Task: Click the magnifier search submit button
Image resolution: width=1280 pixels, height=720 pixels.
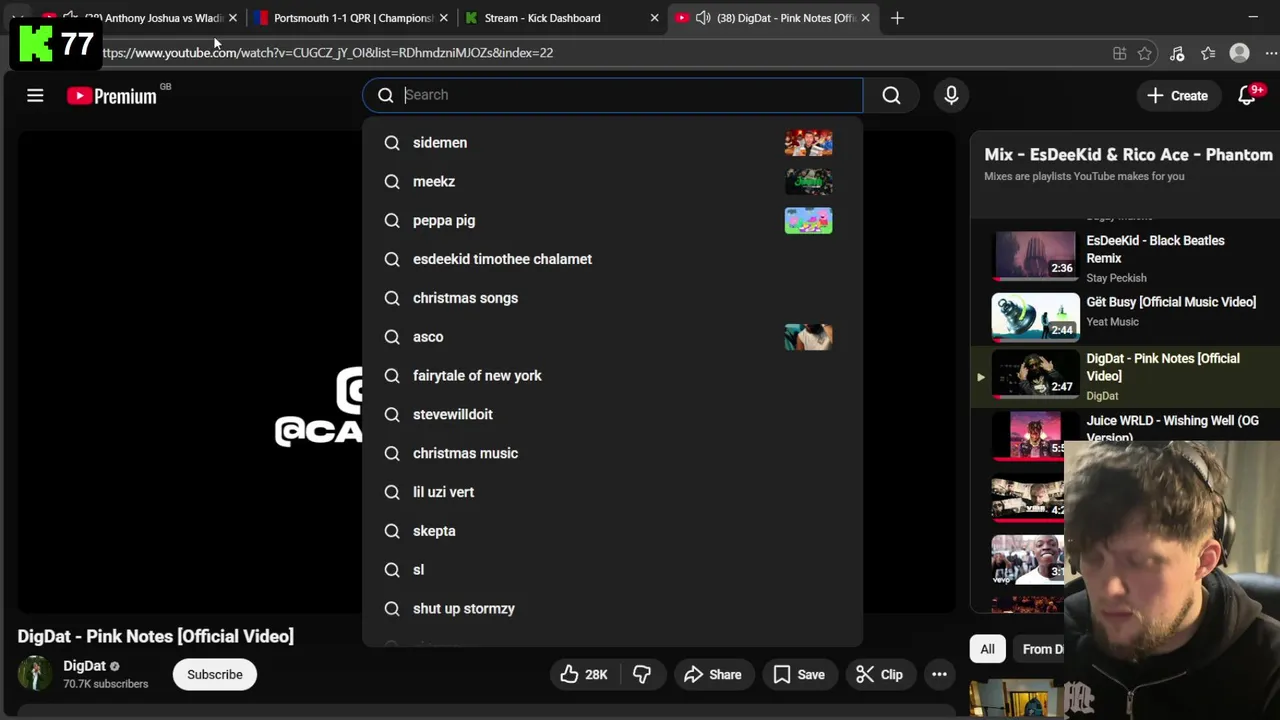Action: coord(891,95)
